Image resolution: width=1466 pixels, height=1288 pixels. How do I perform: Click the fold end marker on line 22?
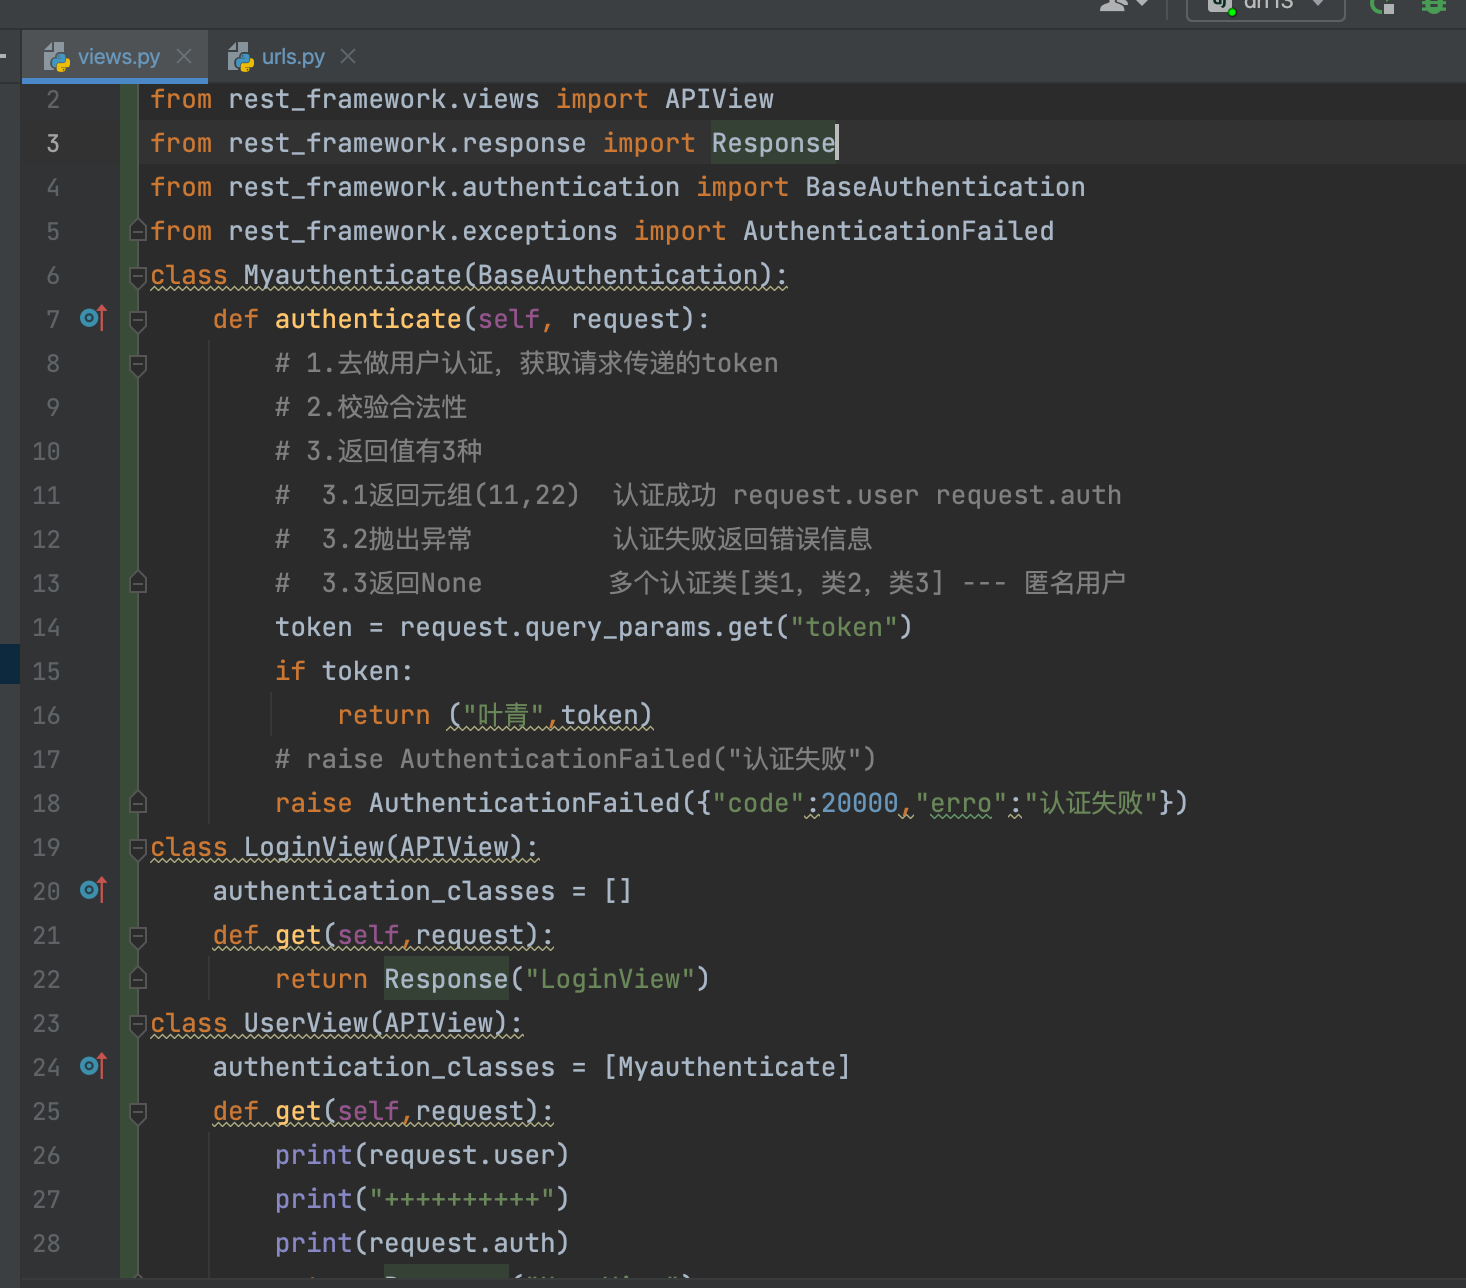point(139,979)
